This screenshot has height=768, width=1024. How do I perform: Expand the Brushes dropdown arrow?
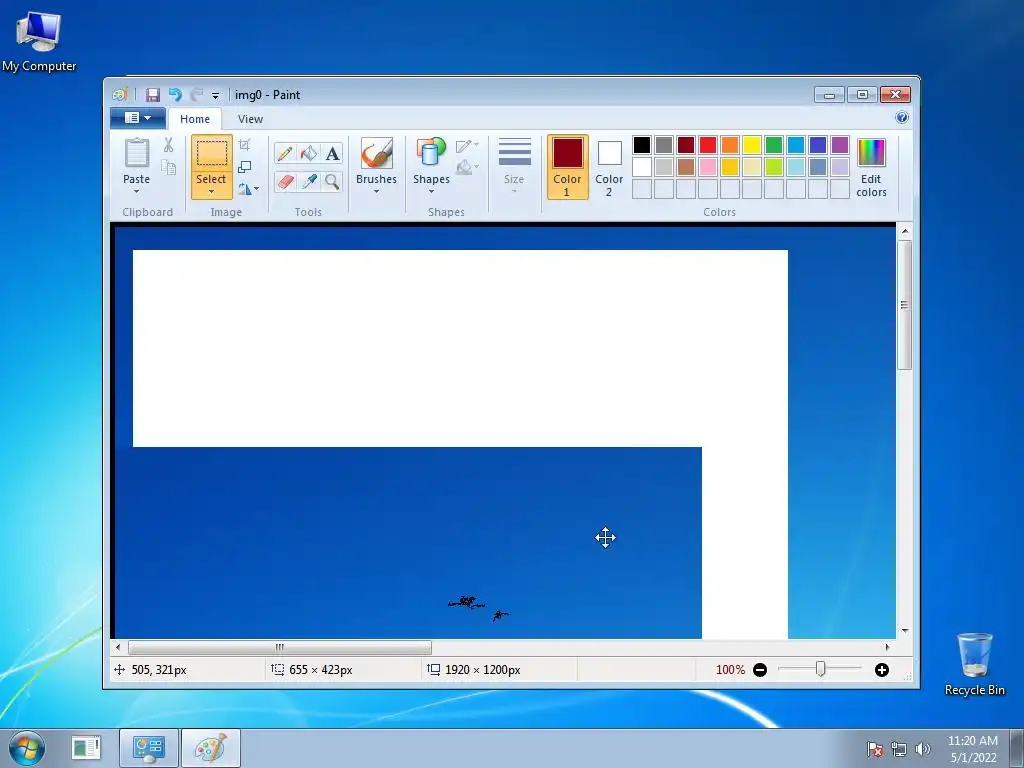[376, 192]
